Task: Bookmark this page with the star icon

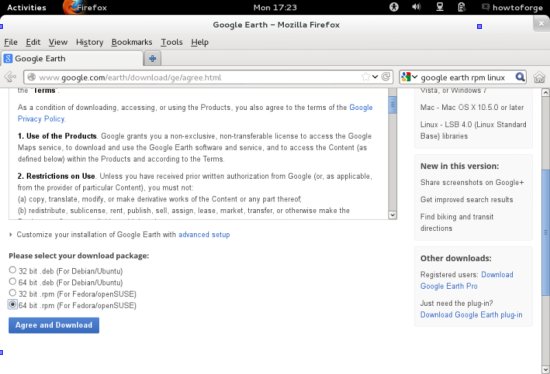Action: 365,77
